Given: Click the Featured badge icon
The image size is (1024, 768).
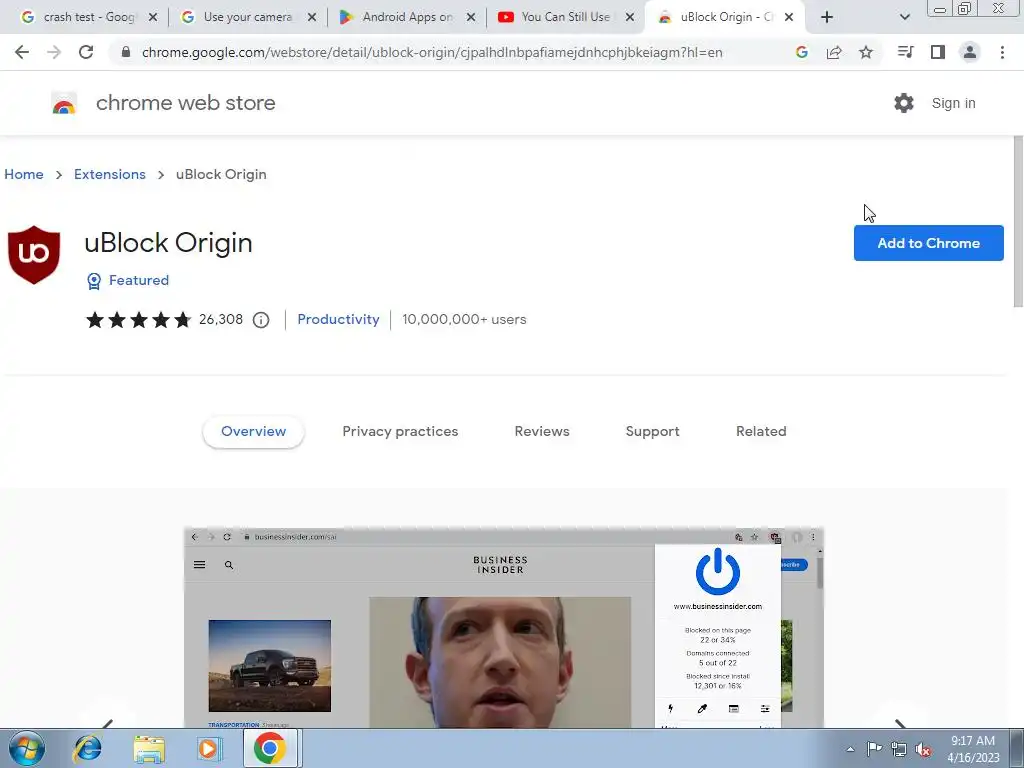Looking at the screenshot, I should point(94,281).
